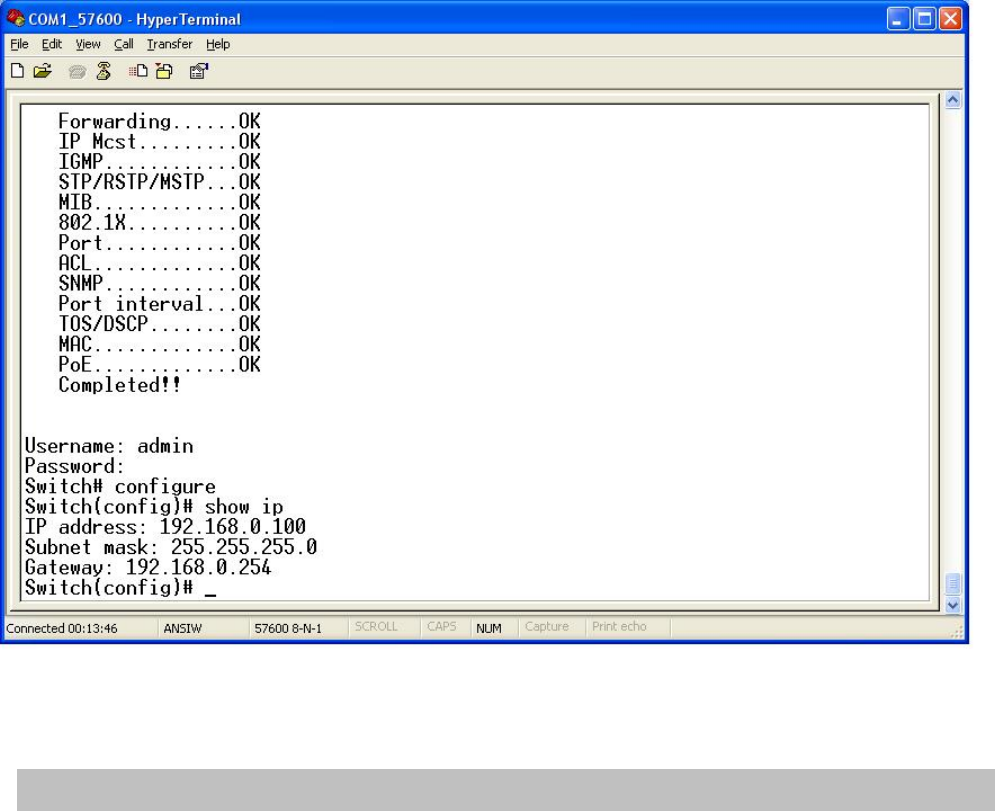The image size is (995, 811).
Task: Click the Call (connect) toolbar icon
Action: (x=77, y=72)
